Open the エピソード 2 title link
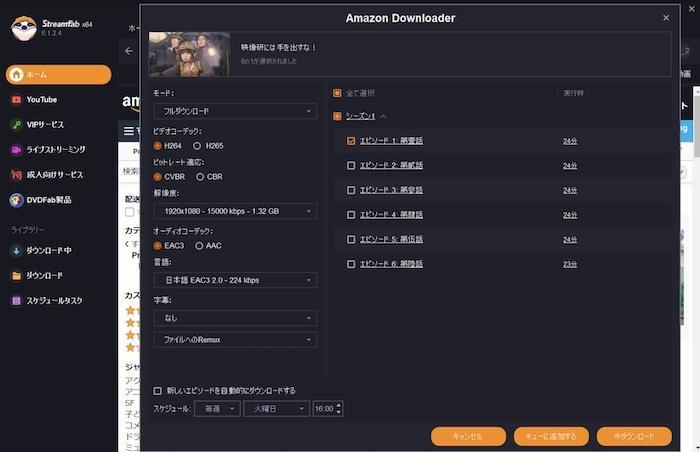This screenshot has width=700, height=452. click(x=391, y=166)
